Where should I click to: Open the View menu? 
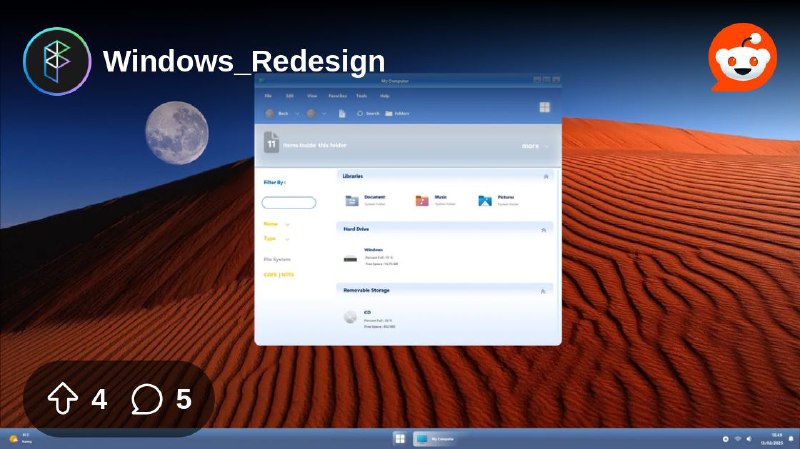(x=312, y=96)
